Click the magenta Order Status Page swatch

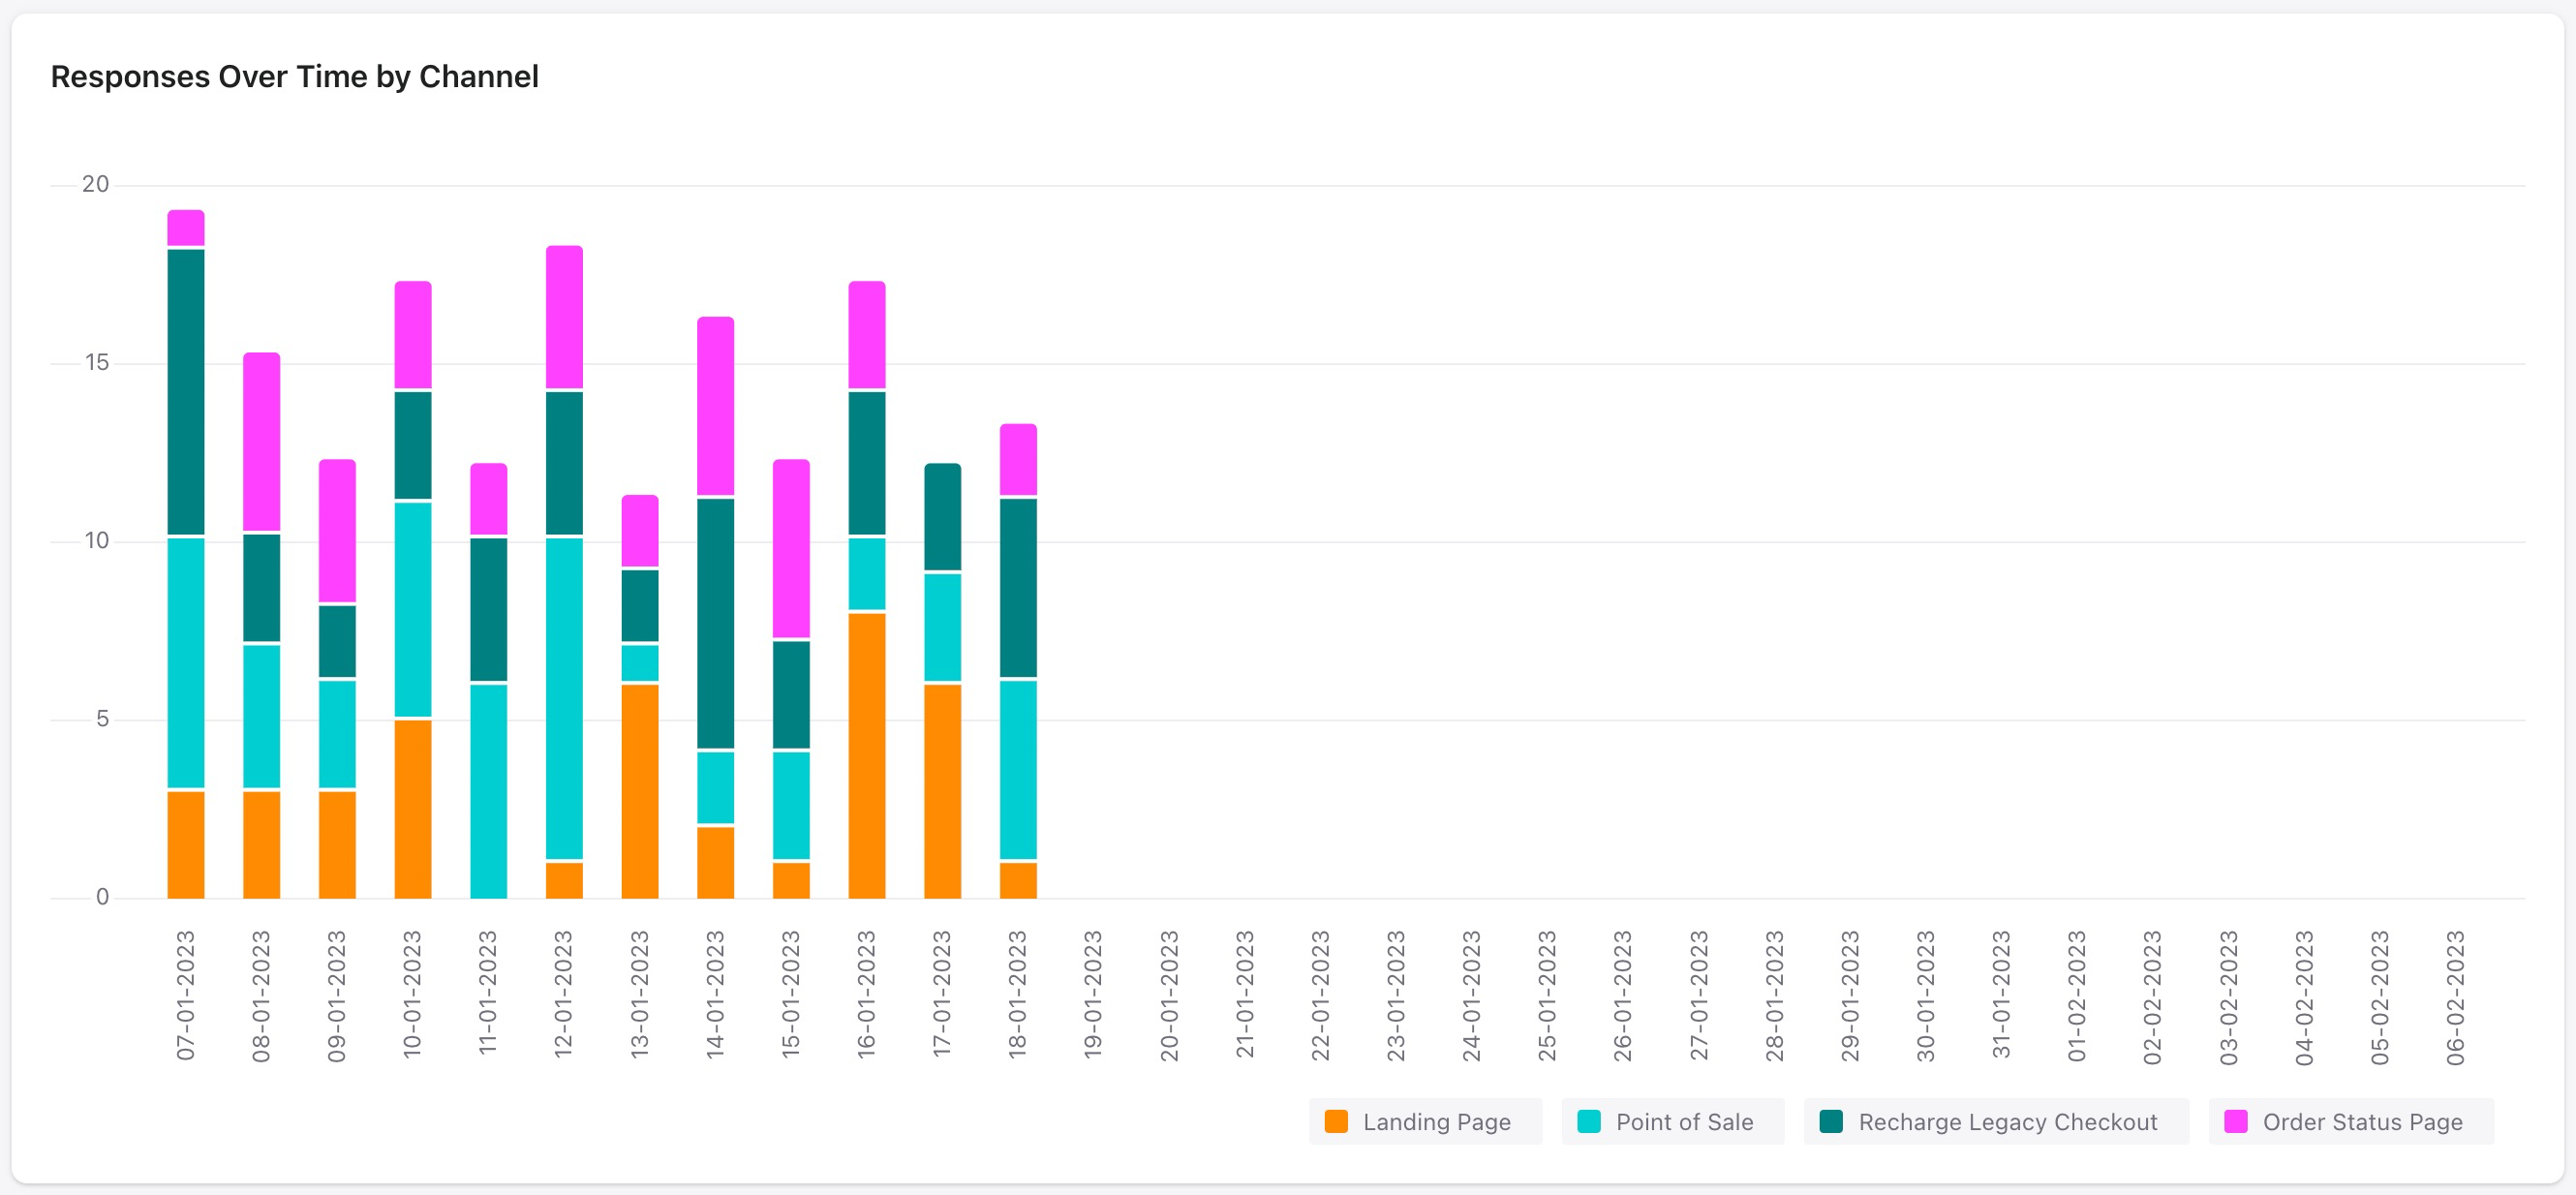2235,1122
